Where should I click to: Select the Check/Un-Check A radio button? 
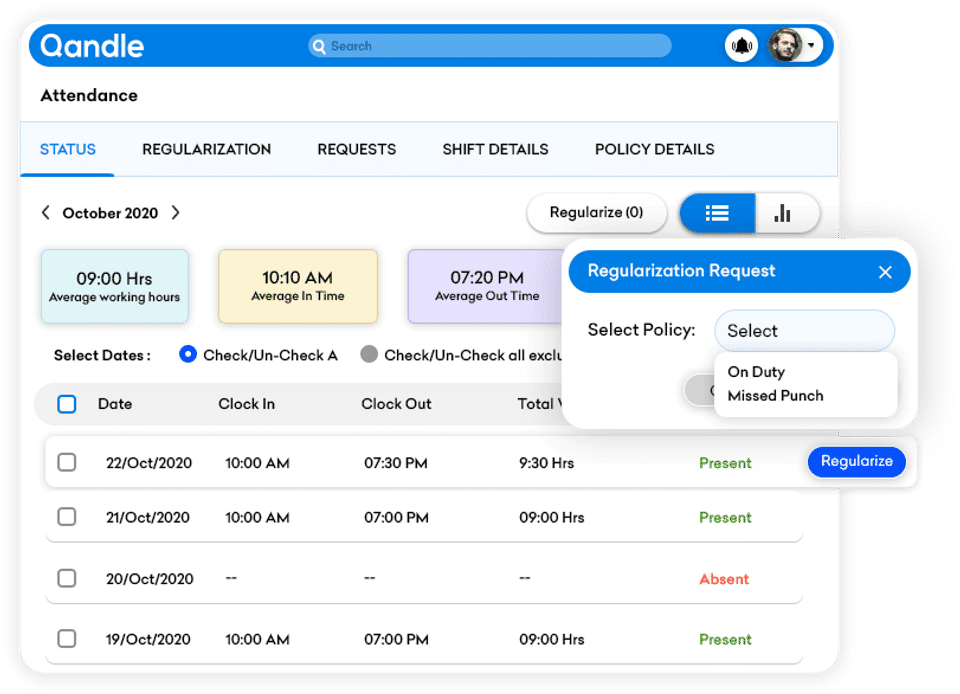coord(188,354)
